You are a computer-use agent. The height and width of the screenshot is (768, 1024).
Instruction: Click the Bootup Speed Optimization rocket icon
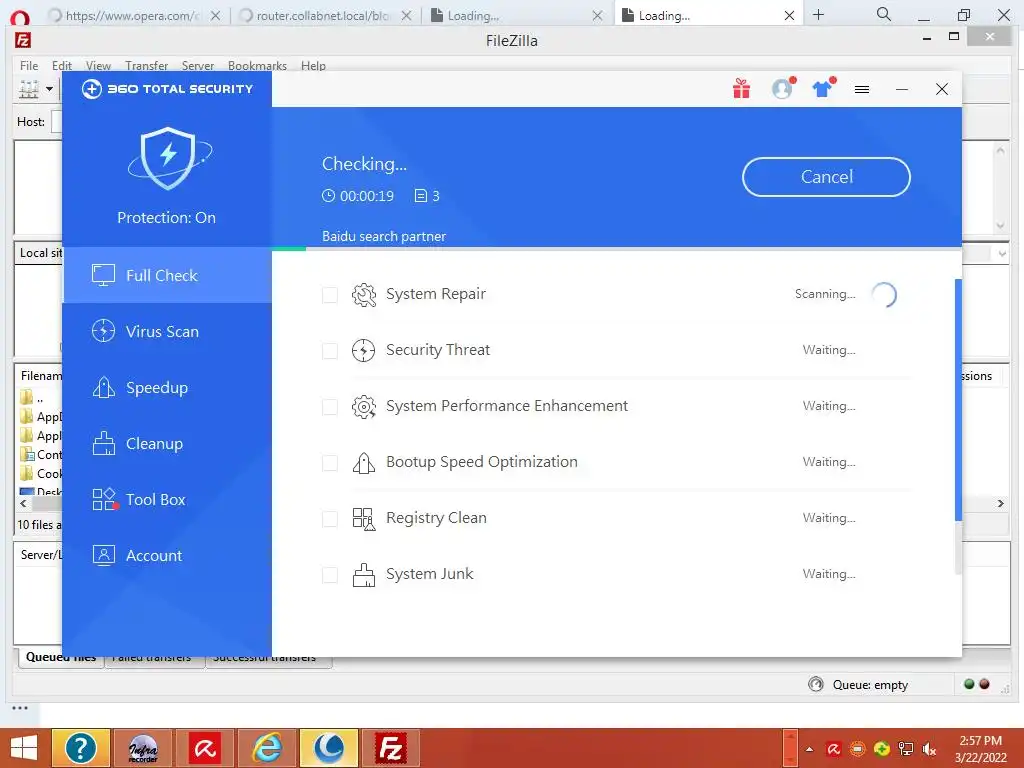[x=364, y=463]
